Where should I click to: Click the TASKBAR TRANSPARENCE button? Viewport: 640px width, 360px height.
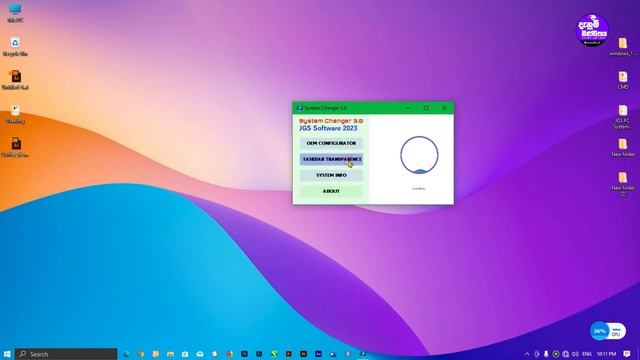(x=331, y=159)
